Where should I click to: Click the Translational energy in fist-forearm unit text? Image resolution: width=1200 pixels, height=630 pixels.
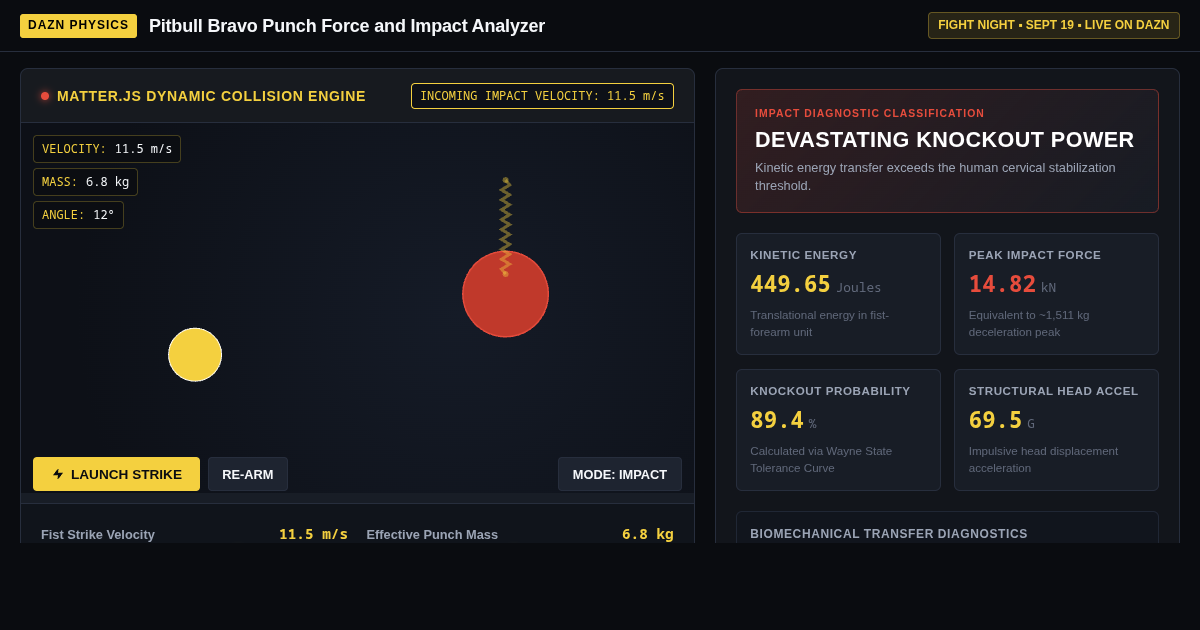tap(819, 323)
